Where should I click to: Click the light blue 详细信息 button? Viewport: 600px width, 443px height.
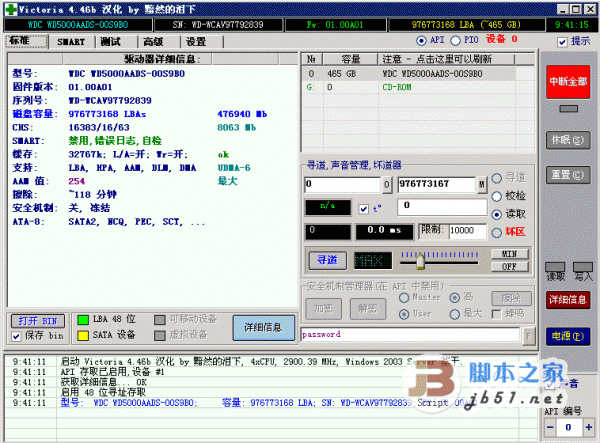coord(264,327)
